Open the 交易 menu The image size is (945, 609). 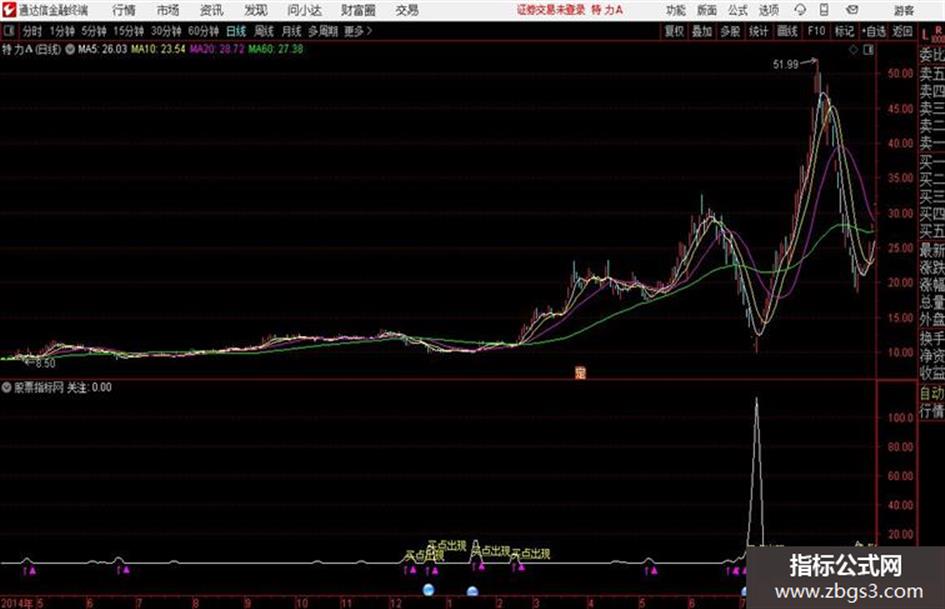[407, 10]
